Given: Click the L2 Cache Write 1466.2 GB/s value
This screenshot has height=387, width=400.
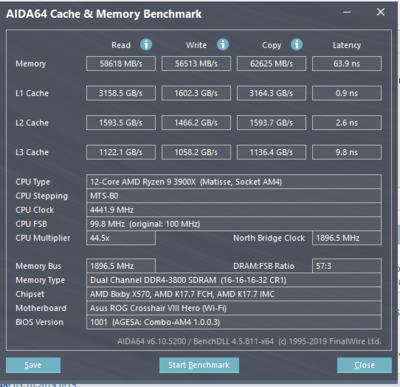Looking at the screenshot, I should (196, 123).
